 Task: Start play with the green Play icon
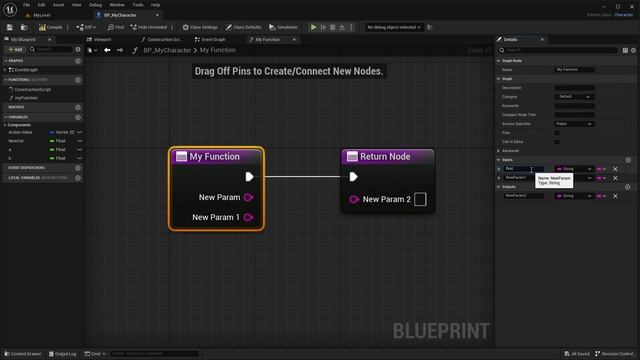pyautogui.click(x=313, y=27)
